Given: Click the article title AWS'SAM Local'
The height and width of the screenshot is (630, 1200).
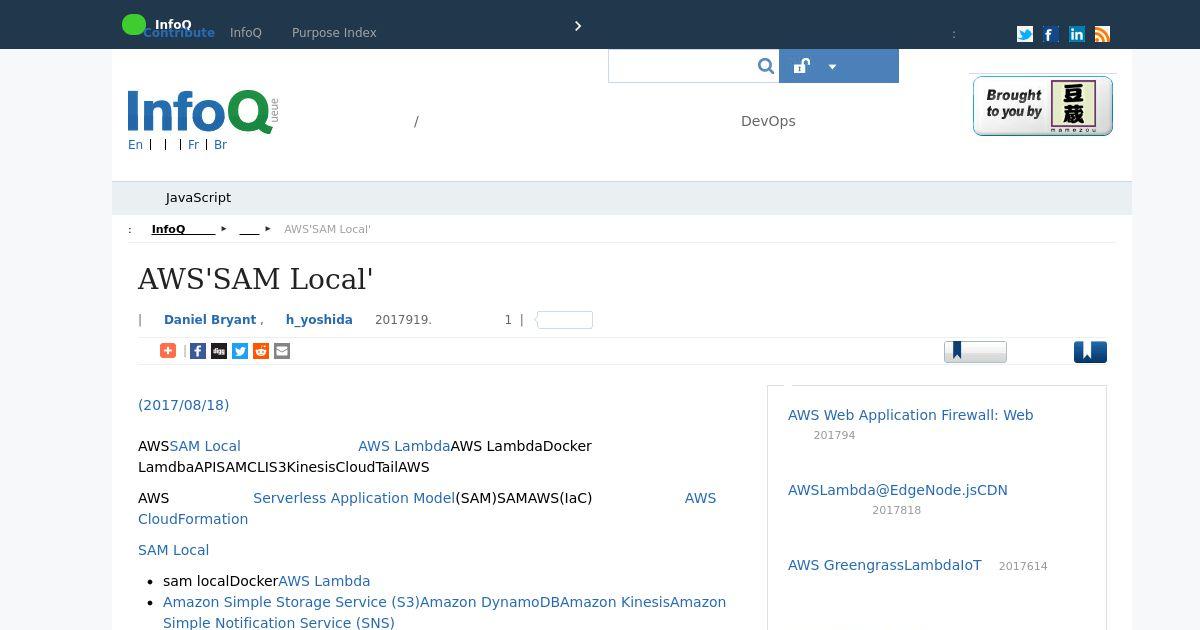Looking at the screenshot, I should [255, 279].
